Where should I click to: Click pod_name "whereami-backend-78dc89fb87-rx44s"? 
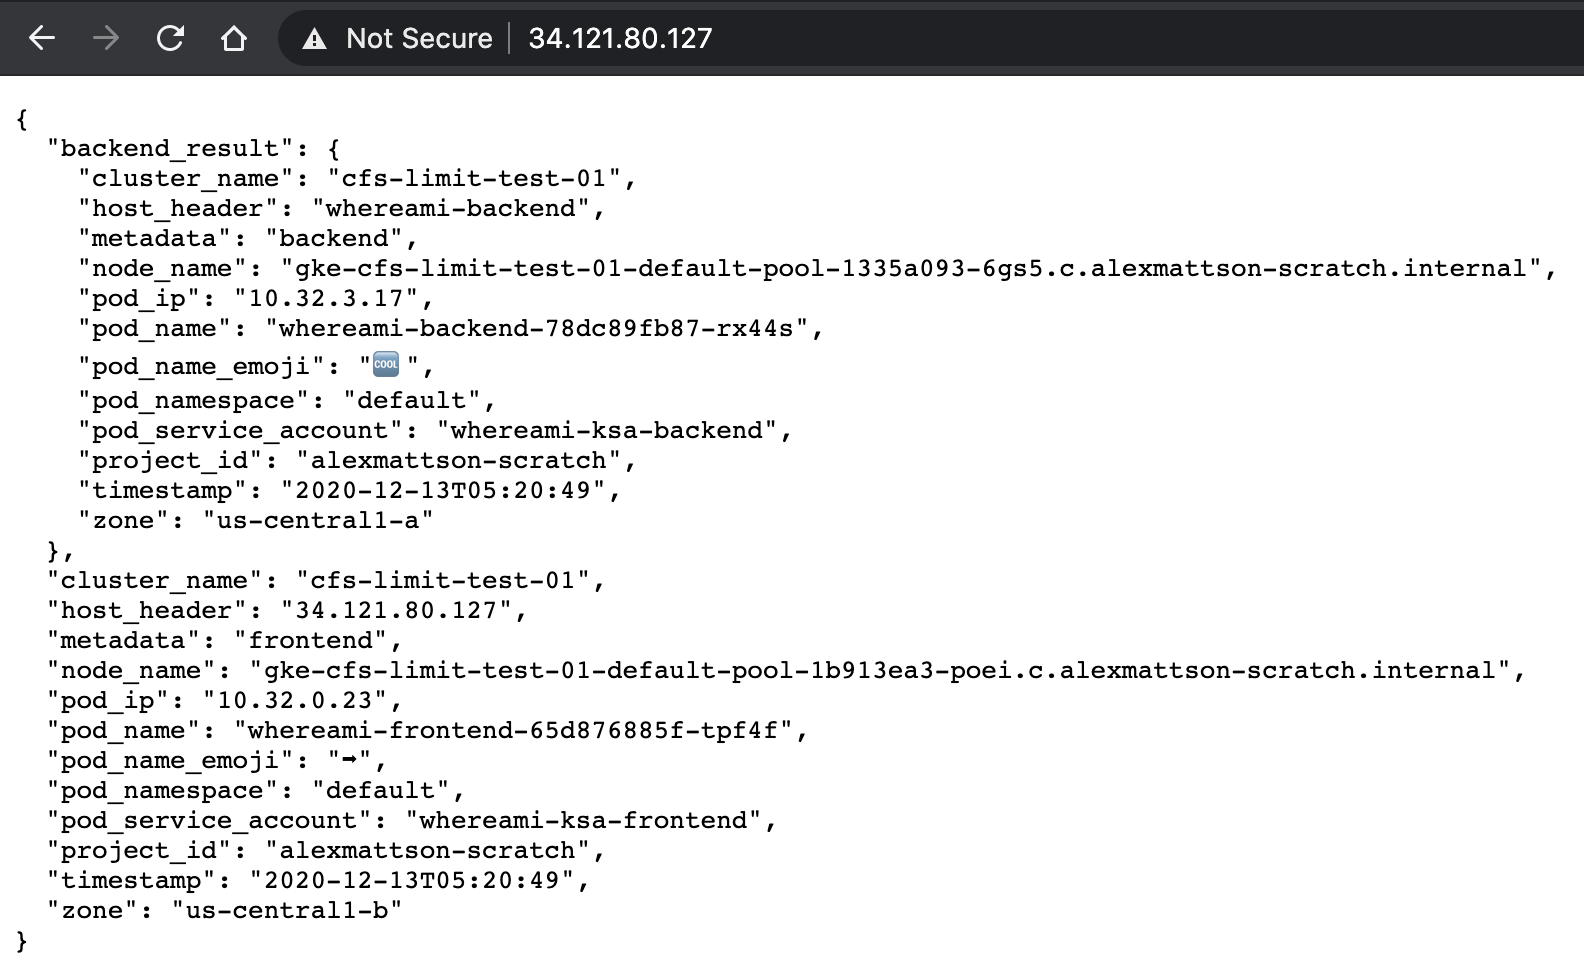point(536,328)
